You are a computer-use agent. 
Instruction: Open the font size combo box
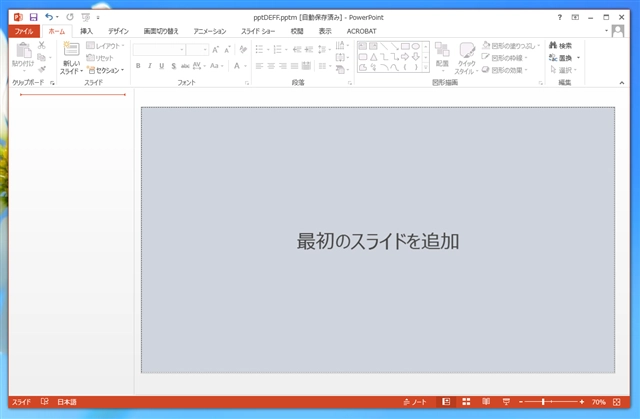click(198, 49)
